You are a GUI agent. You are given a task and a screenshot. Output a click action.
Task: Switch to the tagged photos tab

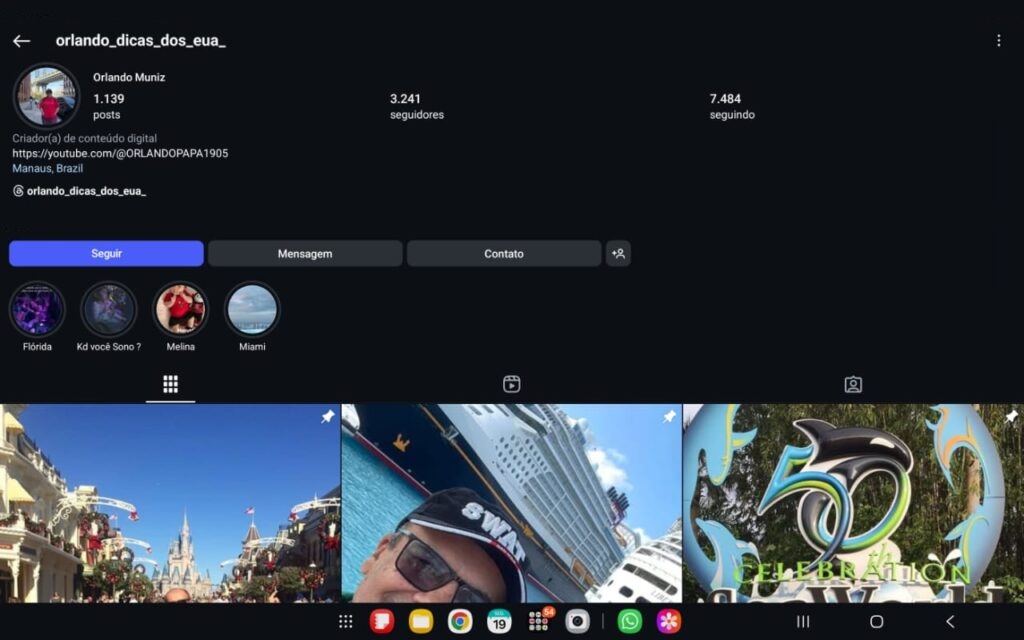[853, 384]
